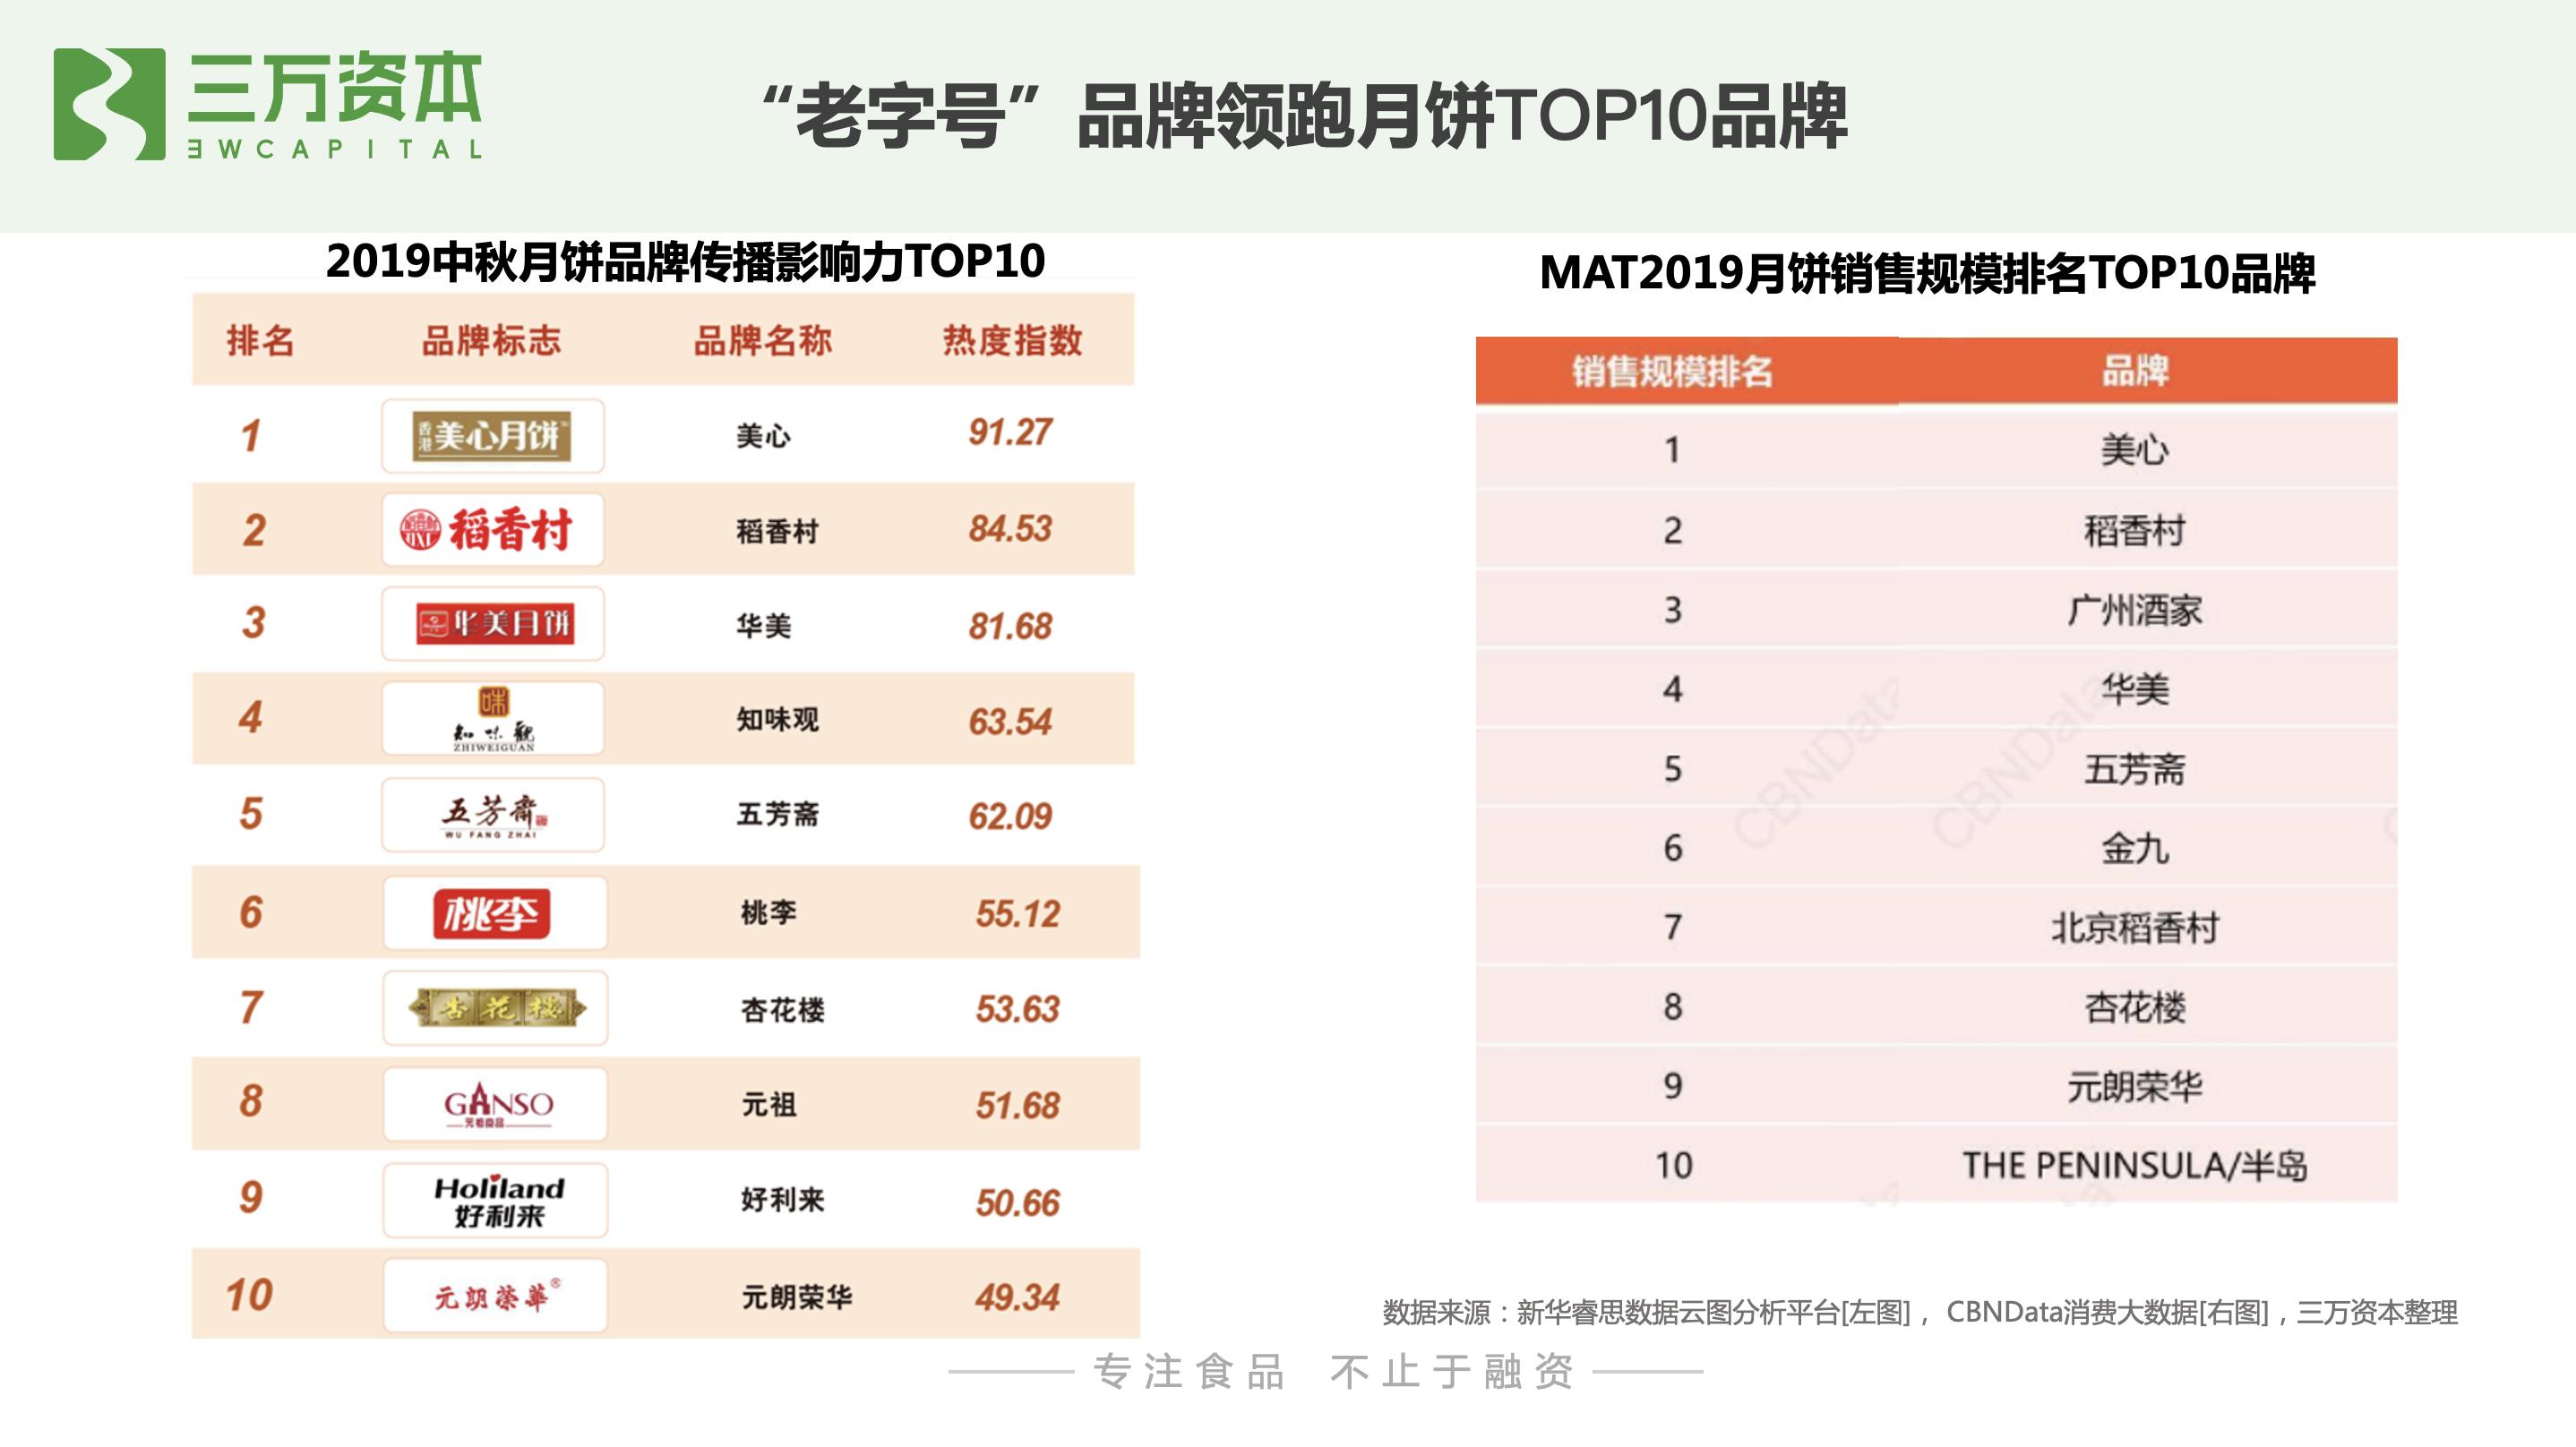The image size is (2576, 1447).
Task: Click the 排名 column header
Action: pyautogui.click(x=260, y=340)
